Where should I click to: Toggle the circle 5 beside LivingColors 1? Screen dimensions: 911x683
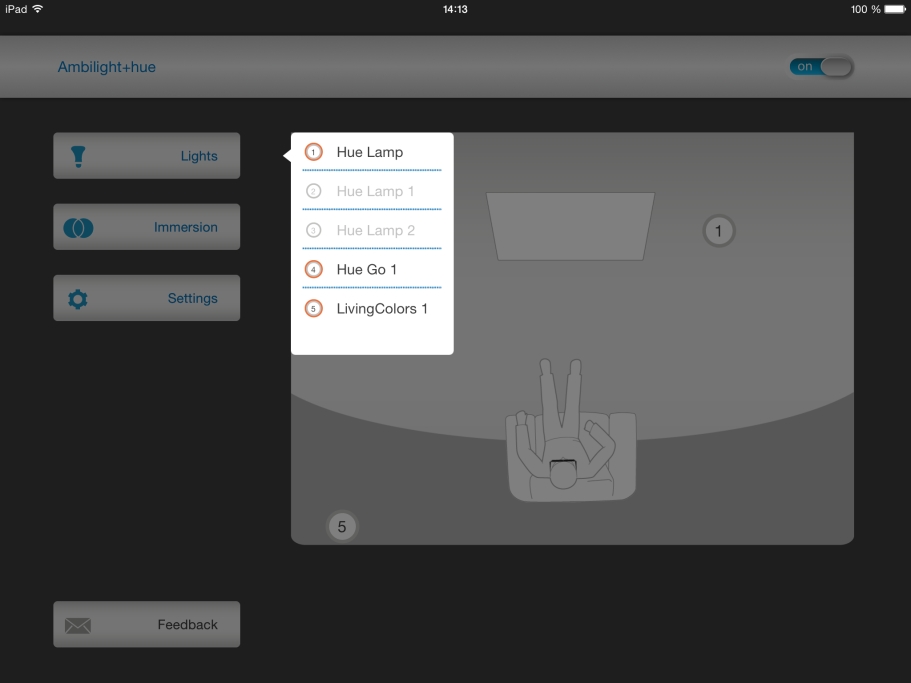tap(314, 309)
